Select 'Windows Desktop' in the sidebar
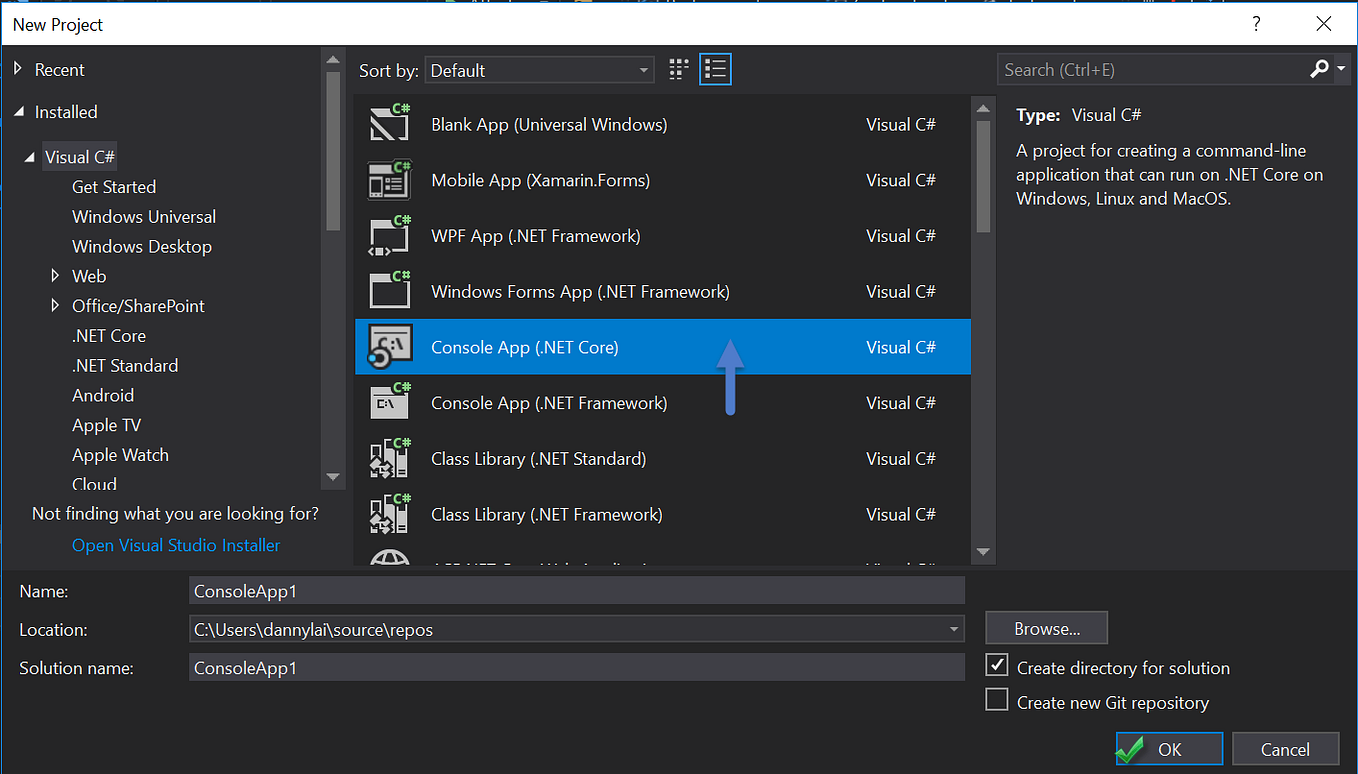Image resolution: width=1358 pixels, height=774 pixels. click(x=141, y=246)
